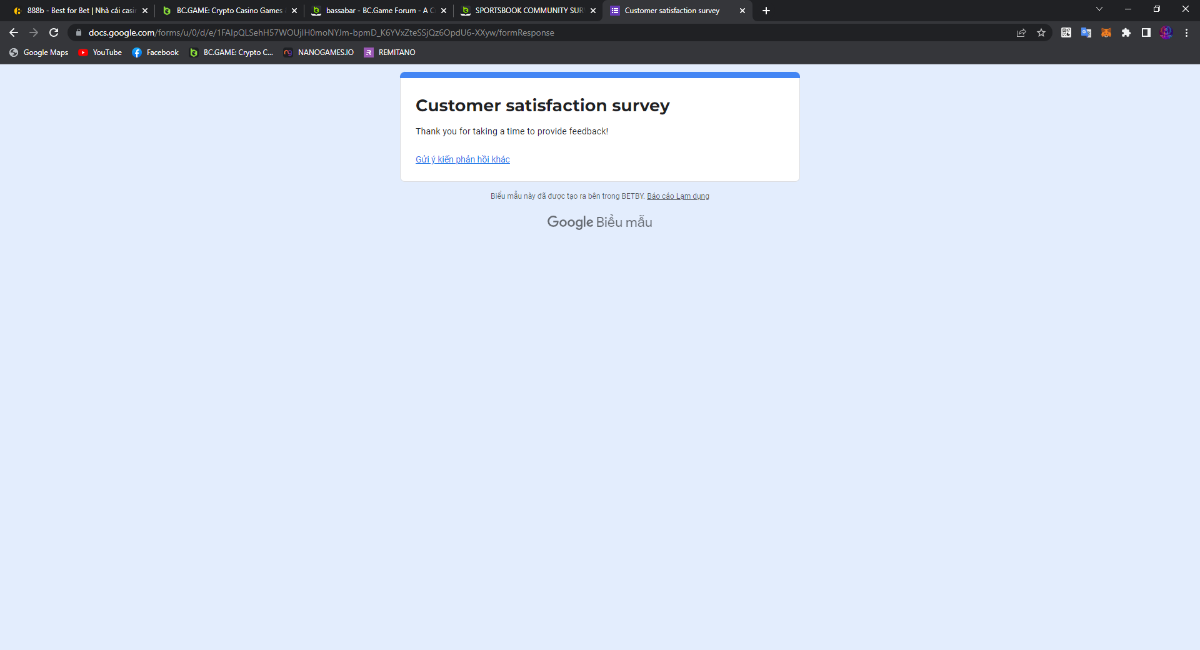Click the MetaMask fox extension icon

tap(1106, 32)
